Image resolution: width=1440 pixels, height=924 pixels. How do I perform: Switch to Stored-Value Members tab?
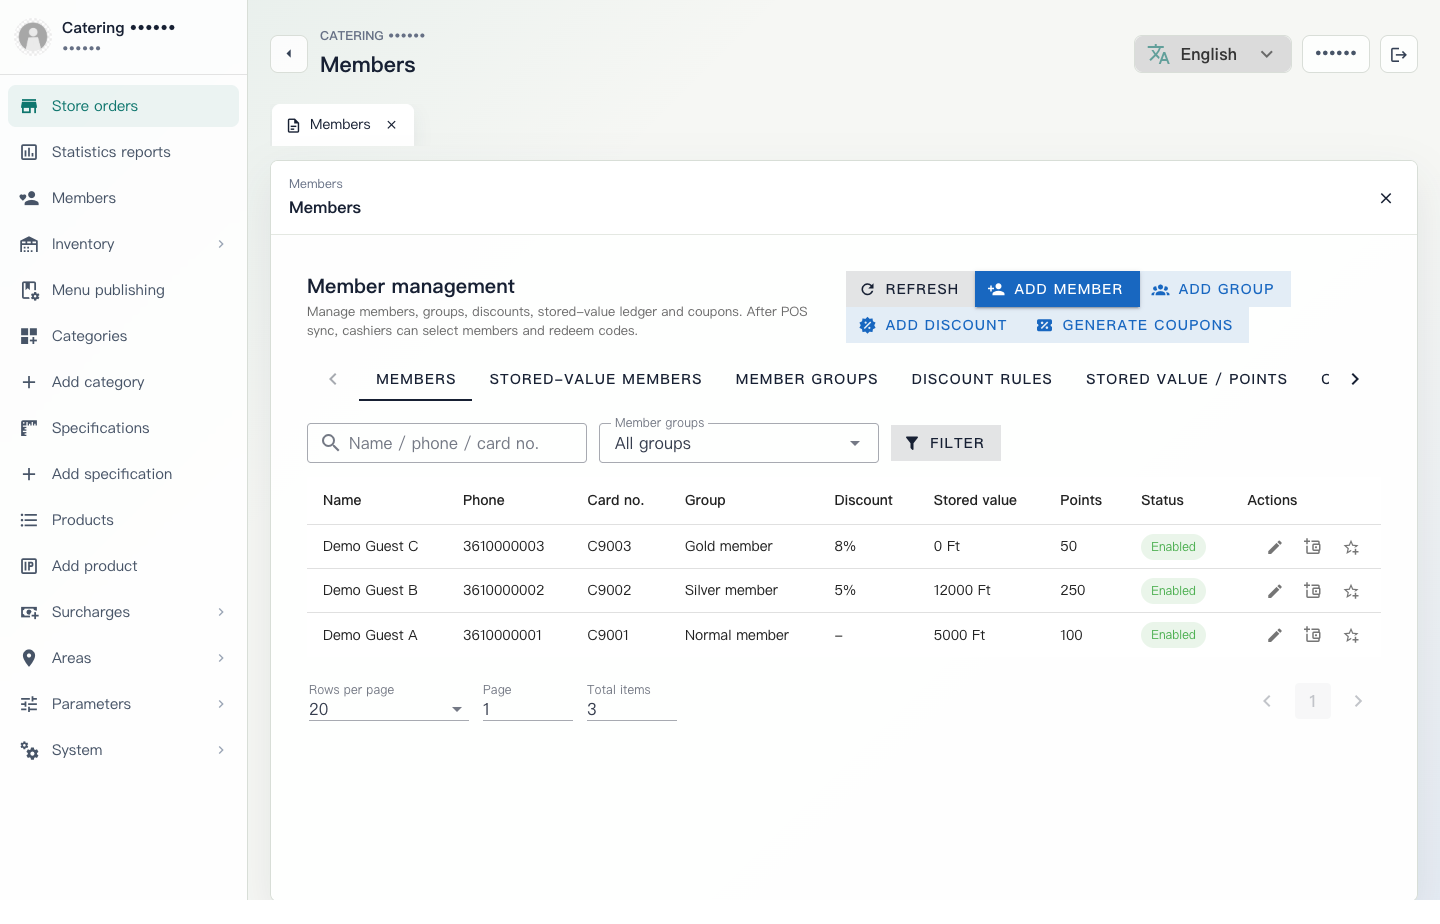click(x=596, y=379)
